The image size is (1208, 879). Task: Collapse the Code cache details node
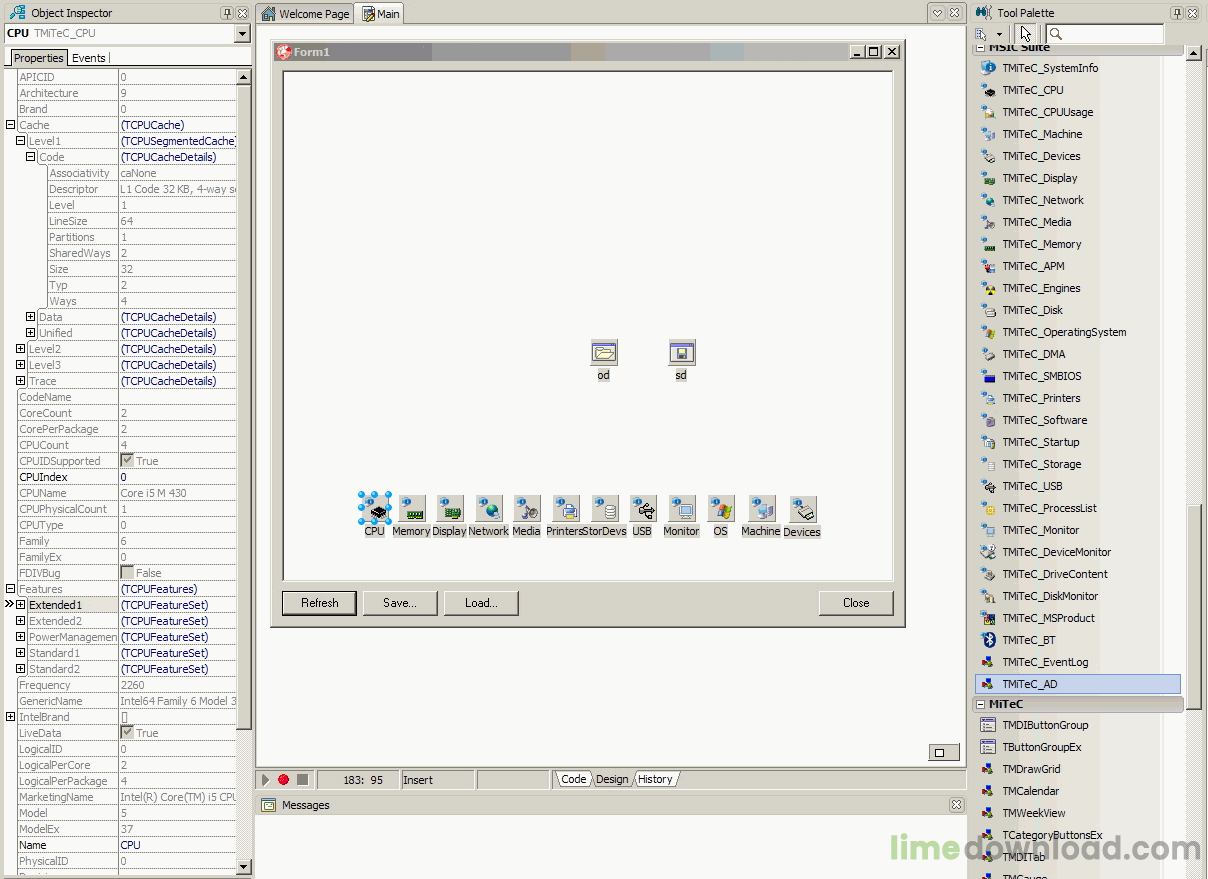coord(31,157)
